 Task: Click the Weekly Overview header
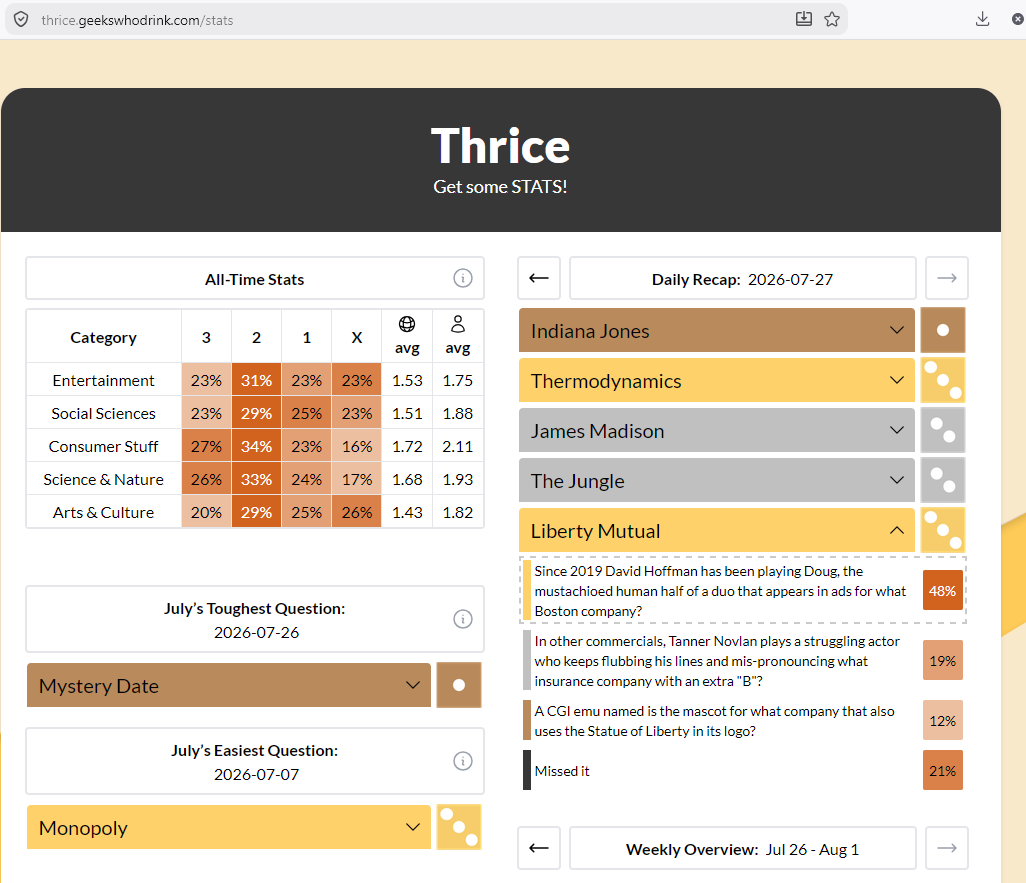pos(743,849)
